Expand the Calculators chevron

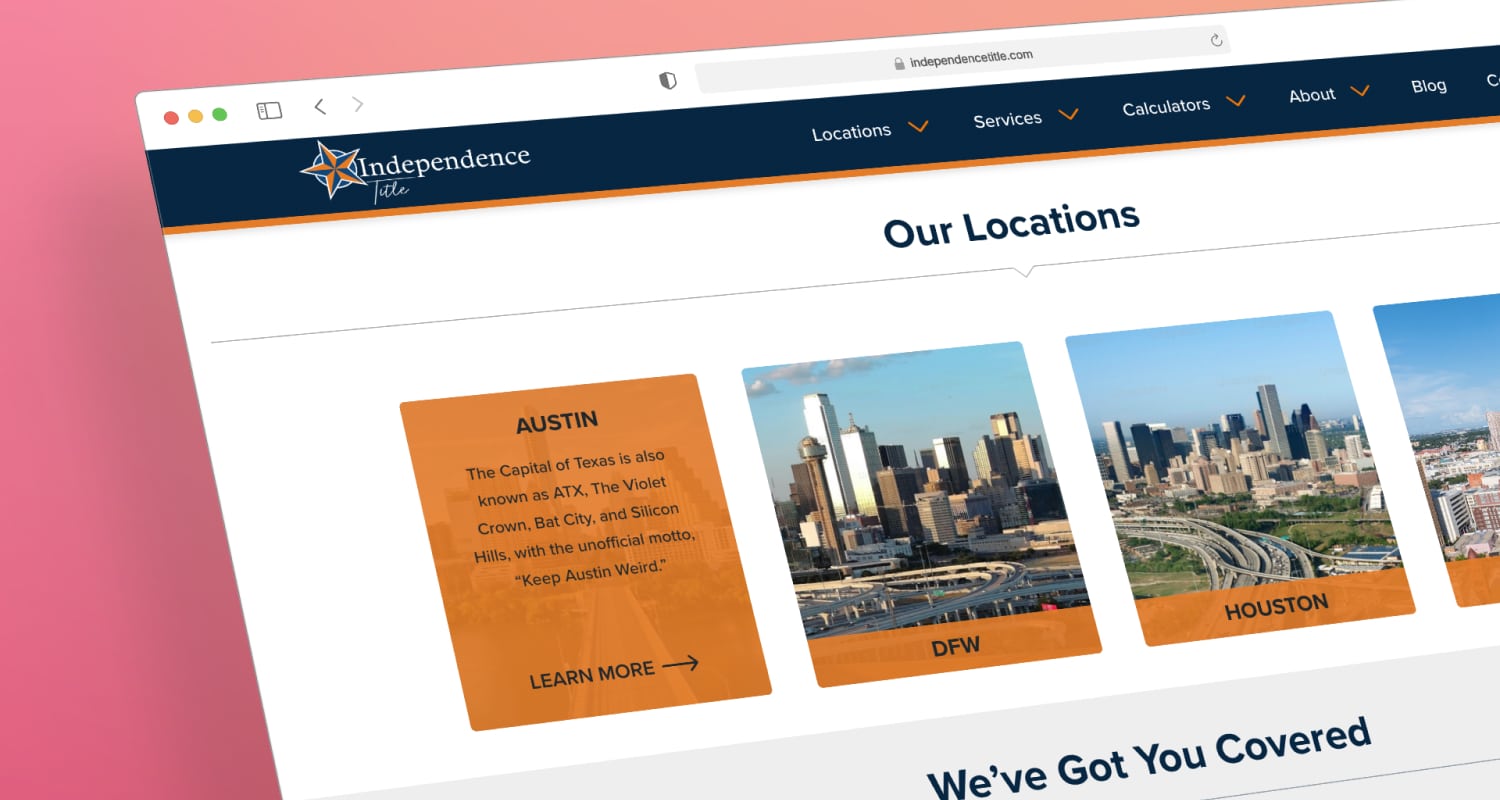tap(1235, 100)
